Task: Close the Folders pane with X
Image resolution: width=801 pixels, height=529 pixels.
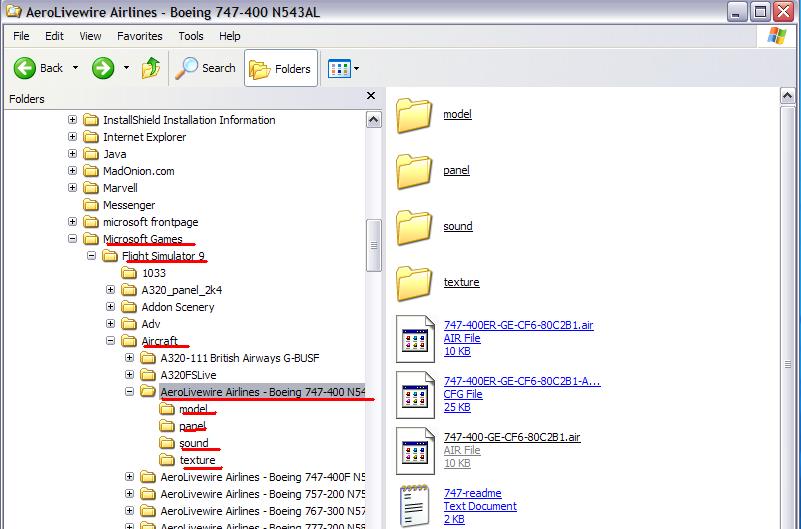Action: click(x=371, y=97)
